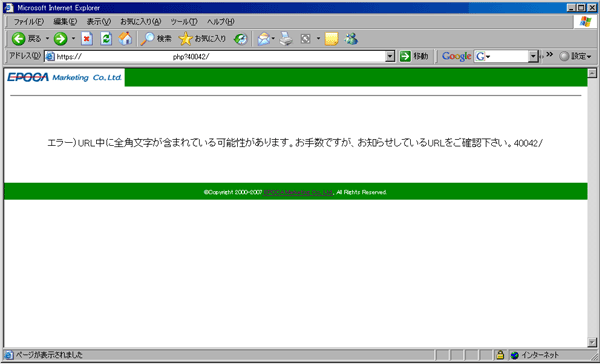This screenshot has width=600, height=364.
Task: Click the Google toolbar logo
Action: pyautogui.click(x=456, y=57)
